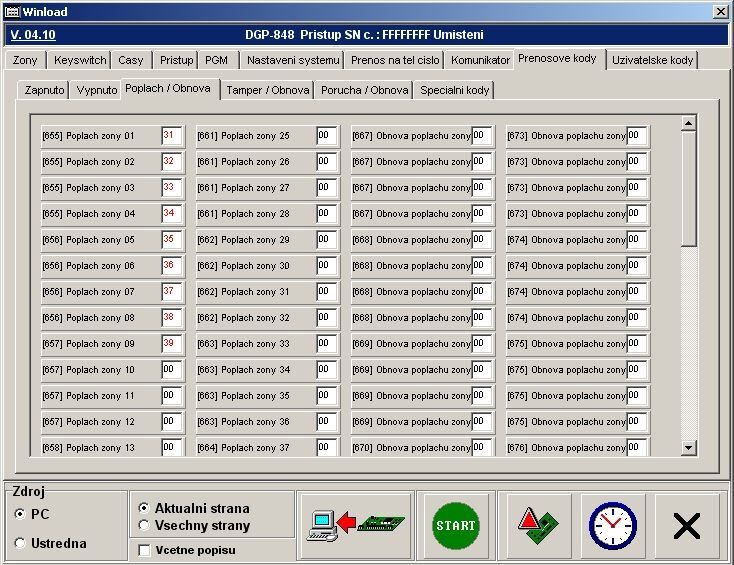Click the black X cancel button
The width and height of the screenshot is (734, 565).
coord(686,525)
